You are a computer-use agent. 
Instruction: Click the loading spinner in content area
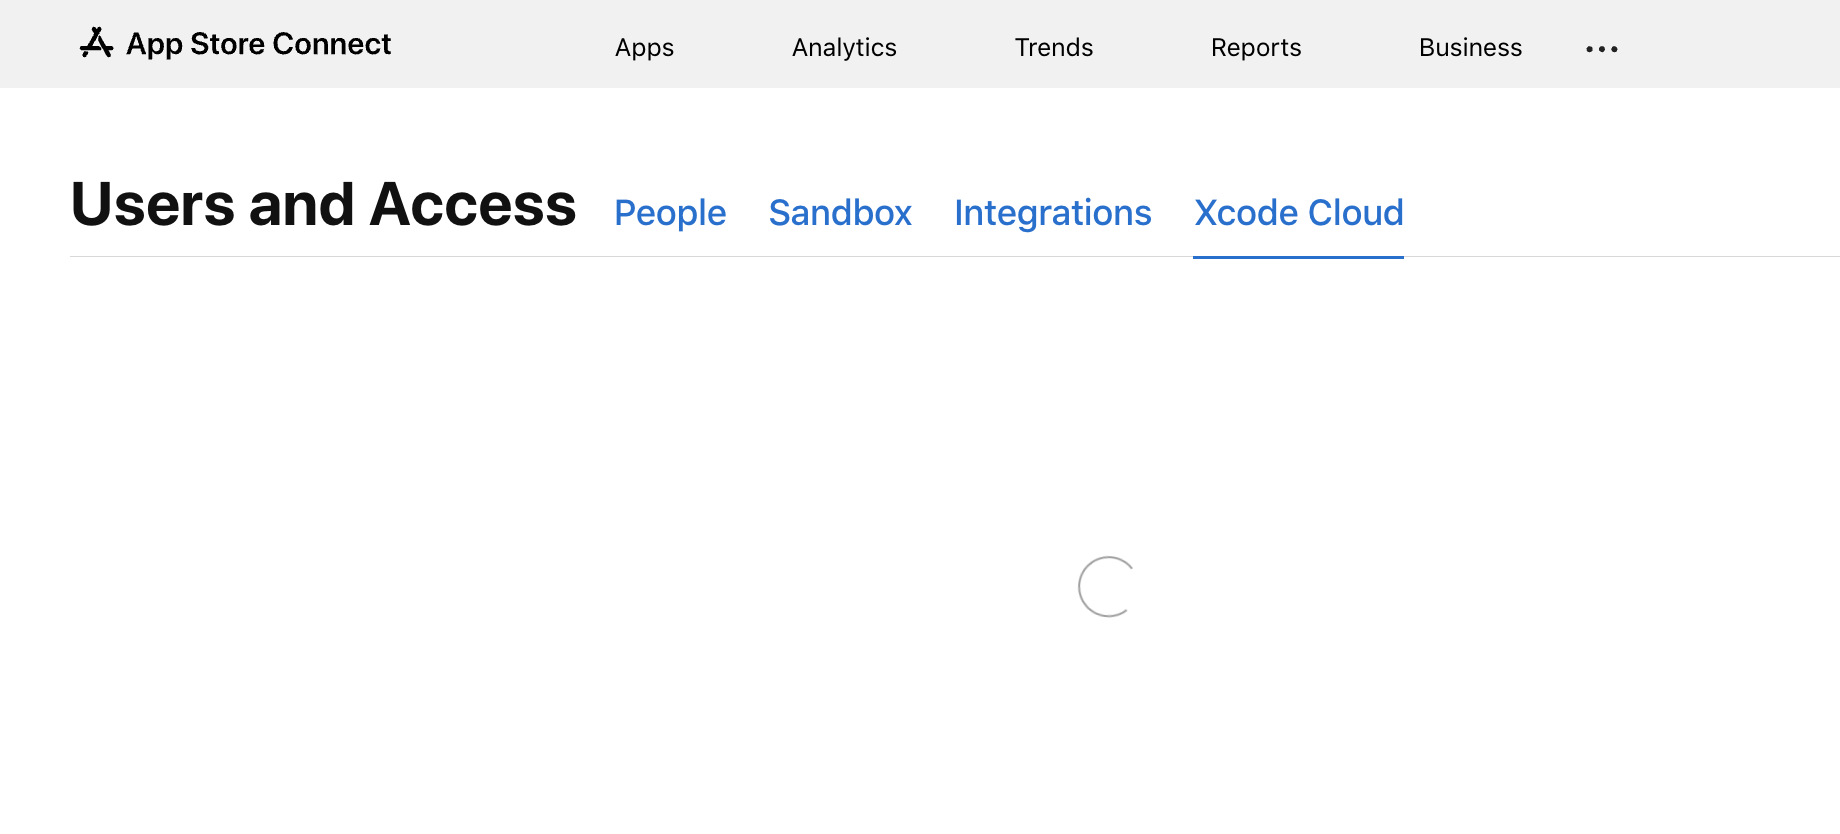coord(1107,586)
